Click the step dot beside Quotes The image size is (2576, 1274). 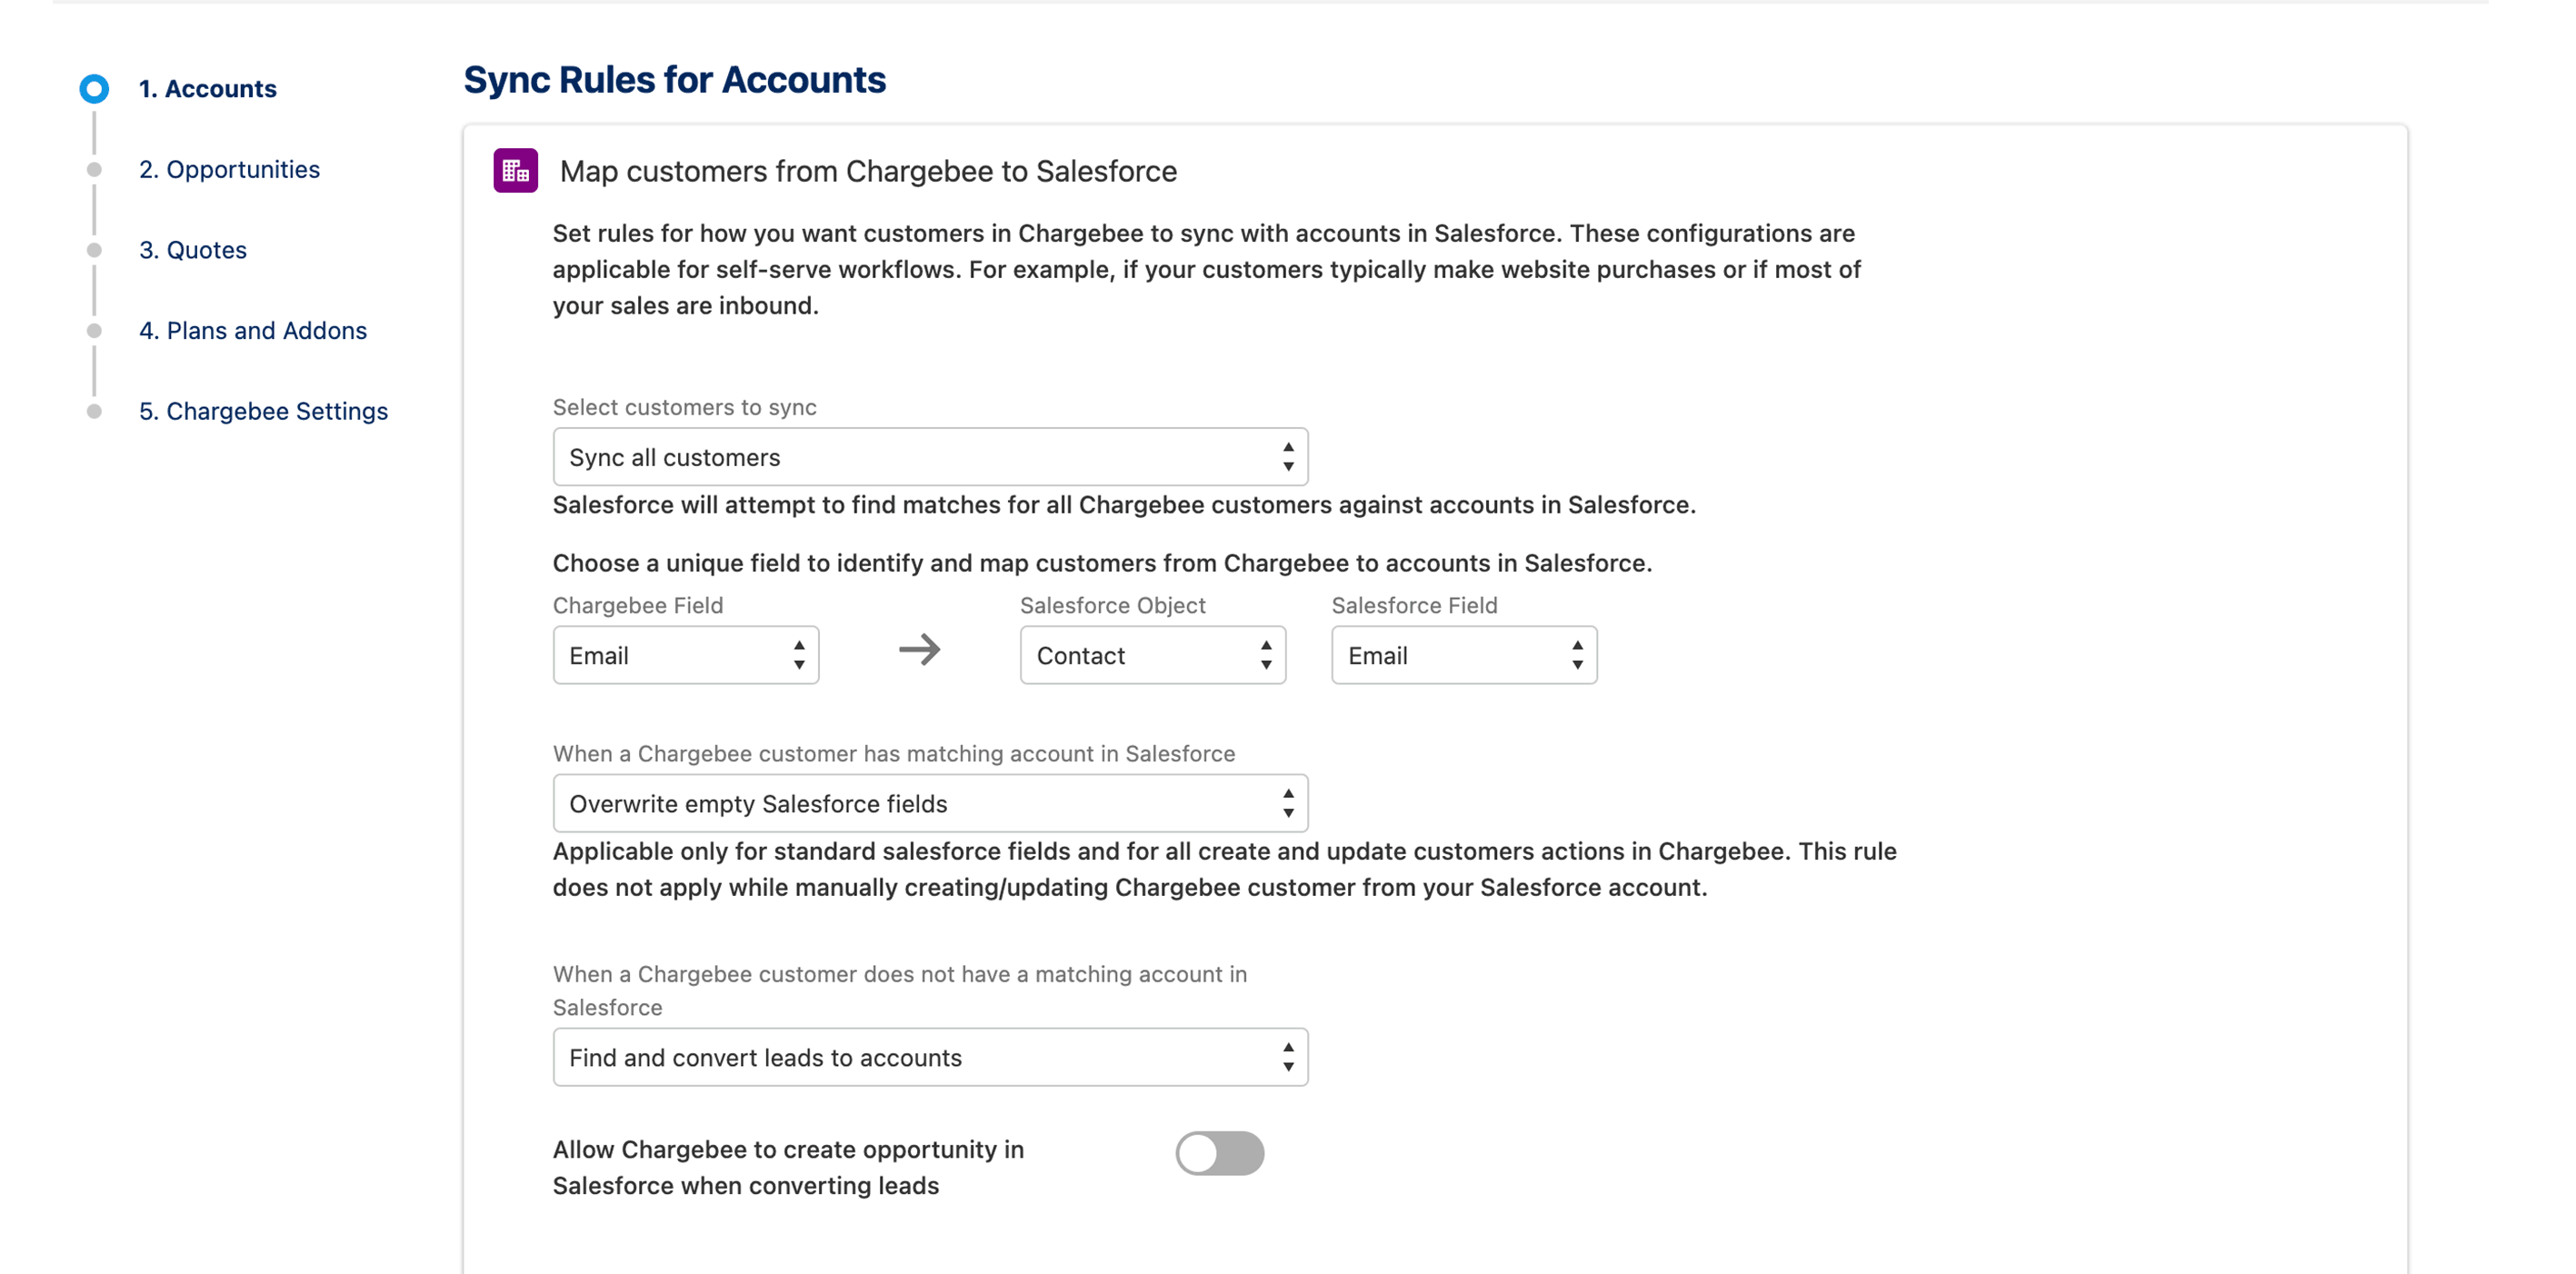94,250
